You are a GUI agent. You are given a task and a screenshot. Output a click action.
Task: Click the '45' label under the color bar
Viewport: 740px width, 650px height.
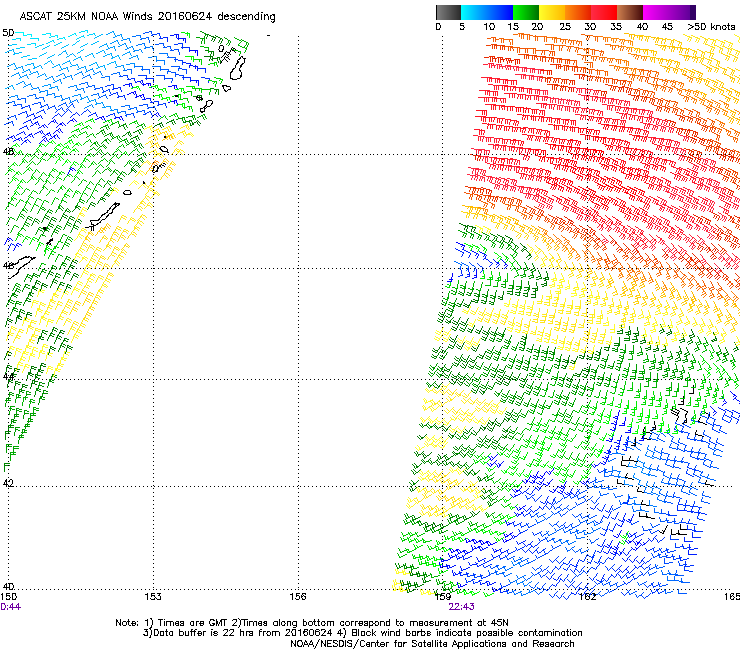coord(667,27)
